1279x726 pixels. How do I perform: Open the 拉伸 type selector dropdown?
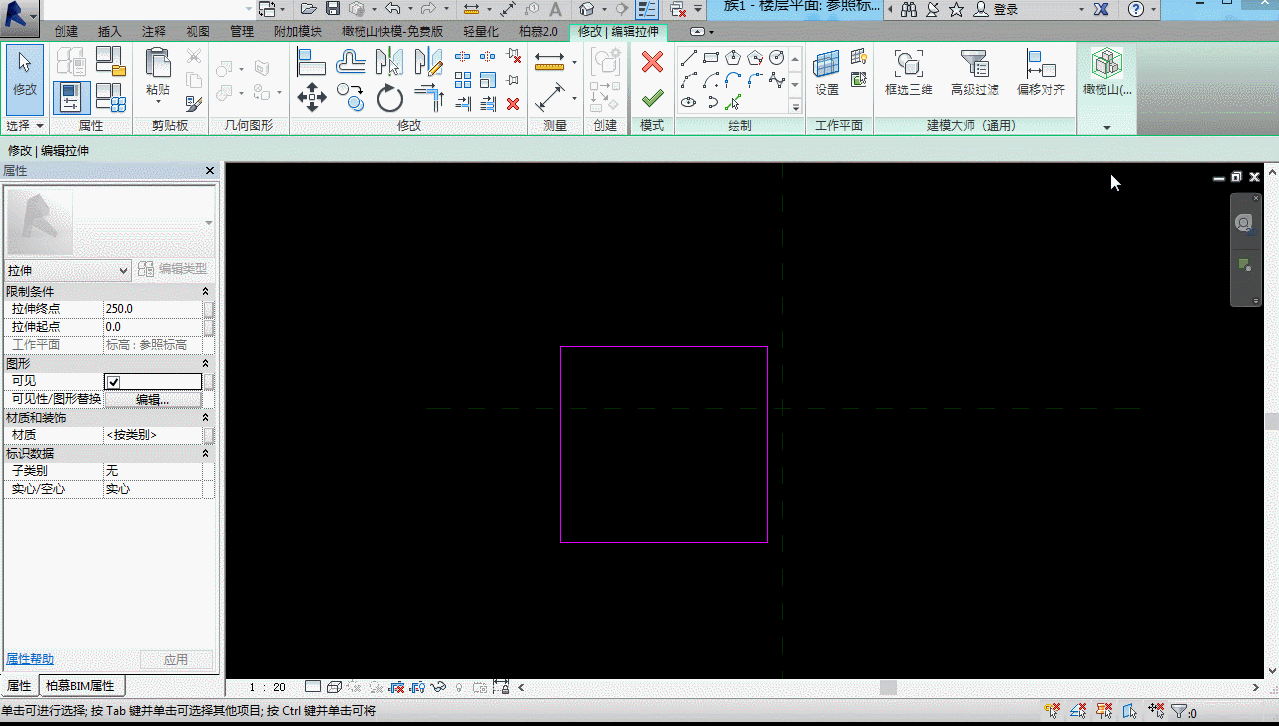click(x=68, y=270)
